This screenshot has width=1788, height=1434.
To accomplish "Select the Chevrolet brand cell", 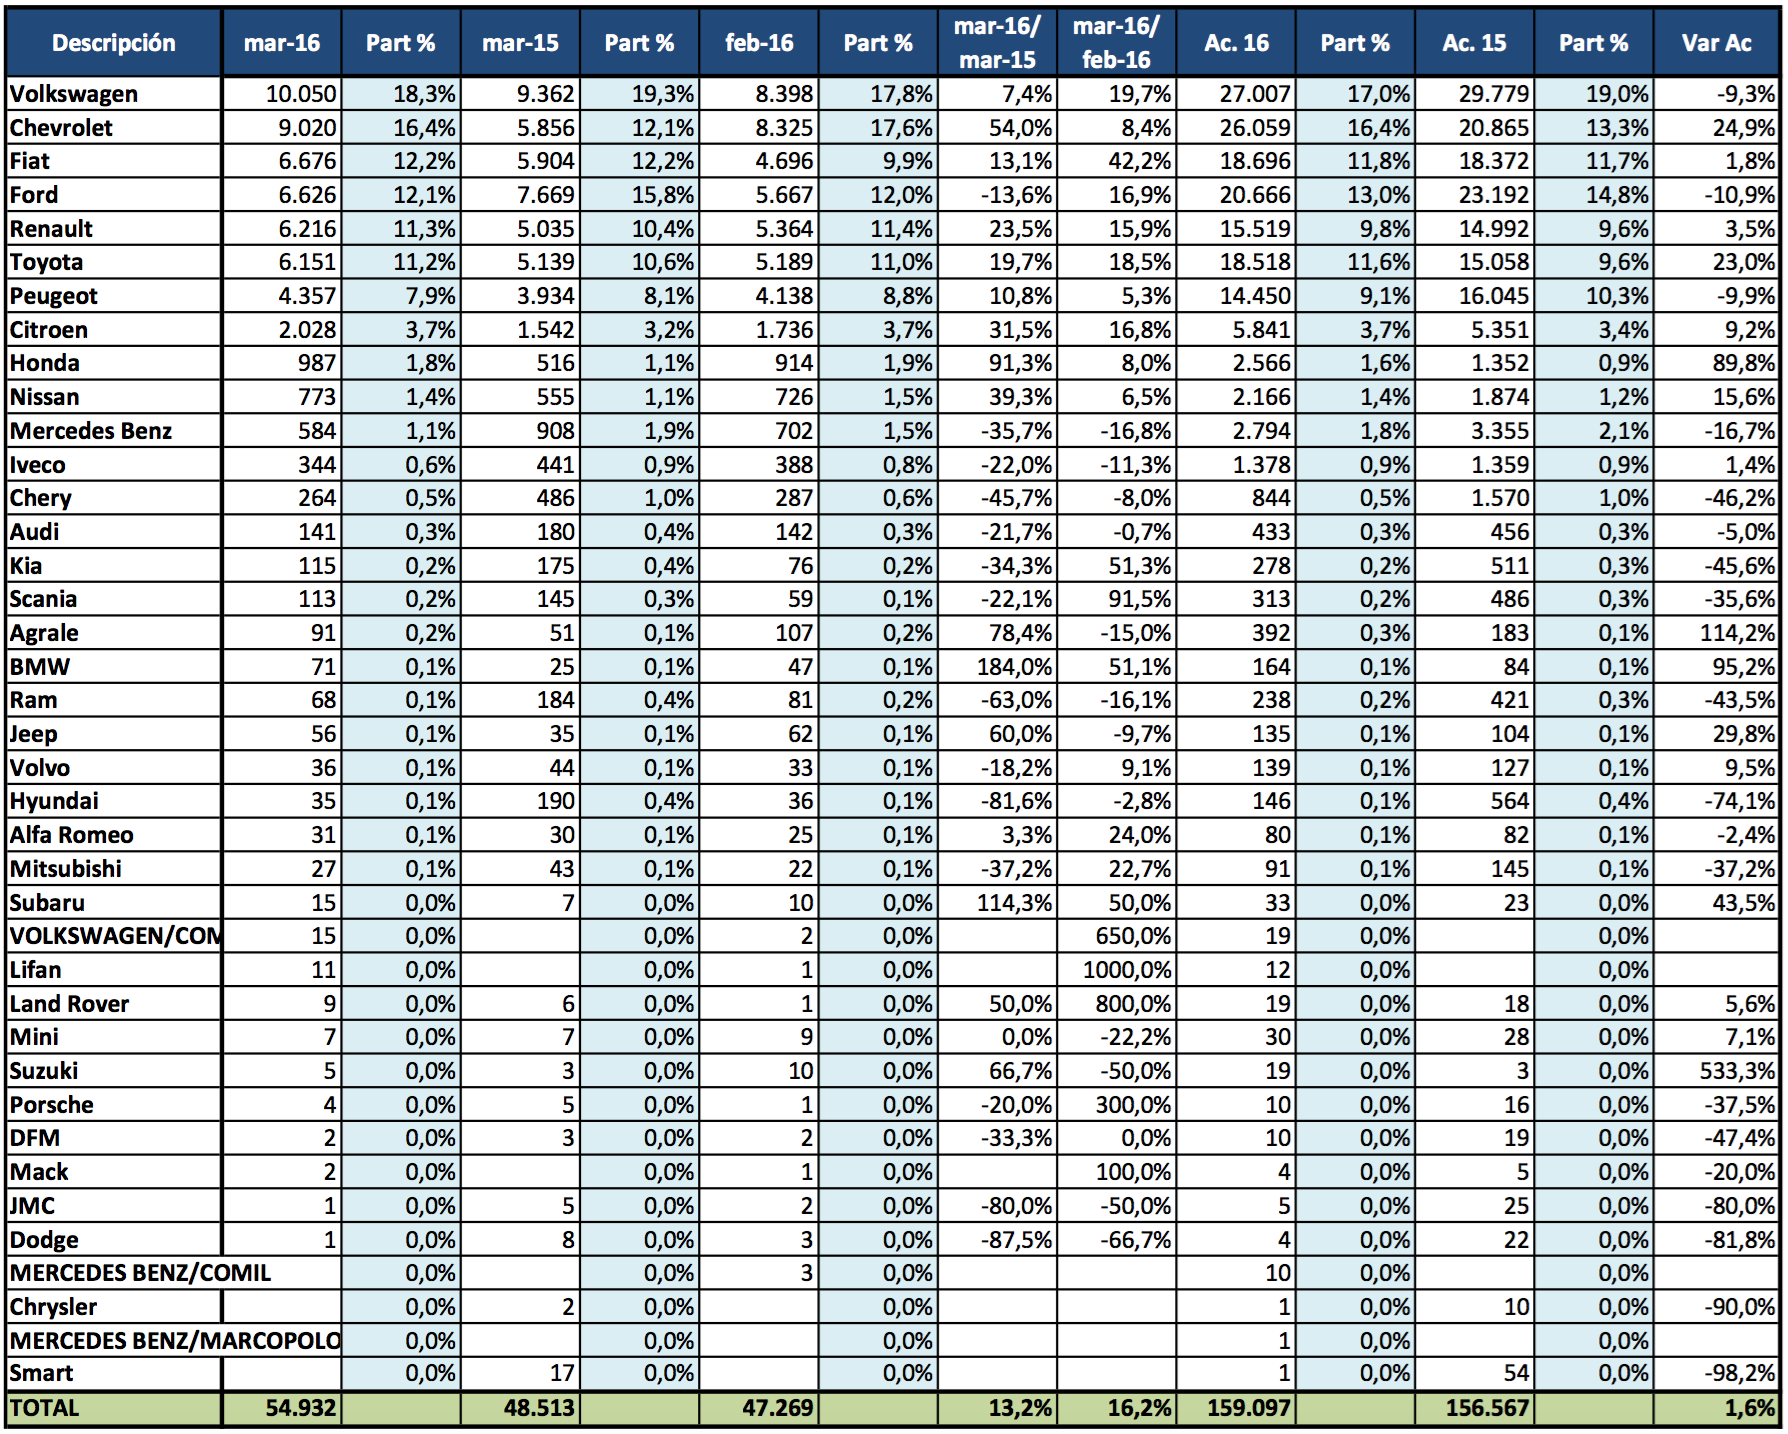I will 61,128.
